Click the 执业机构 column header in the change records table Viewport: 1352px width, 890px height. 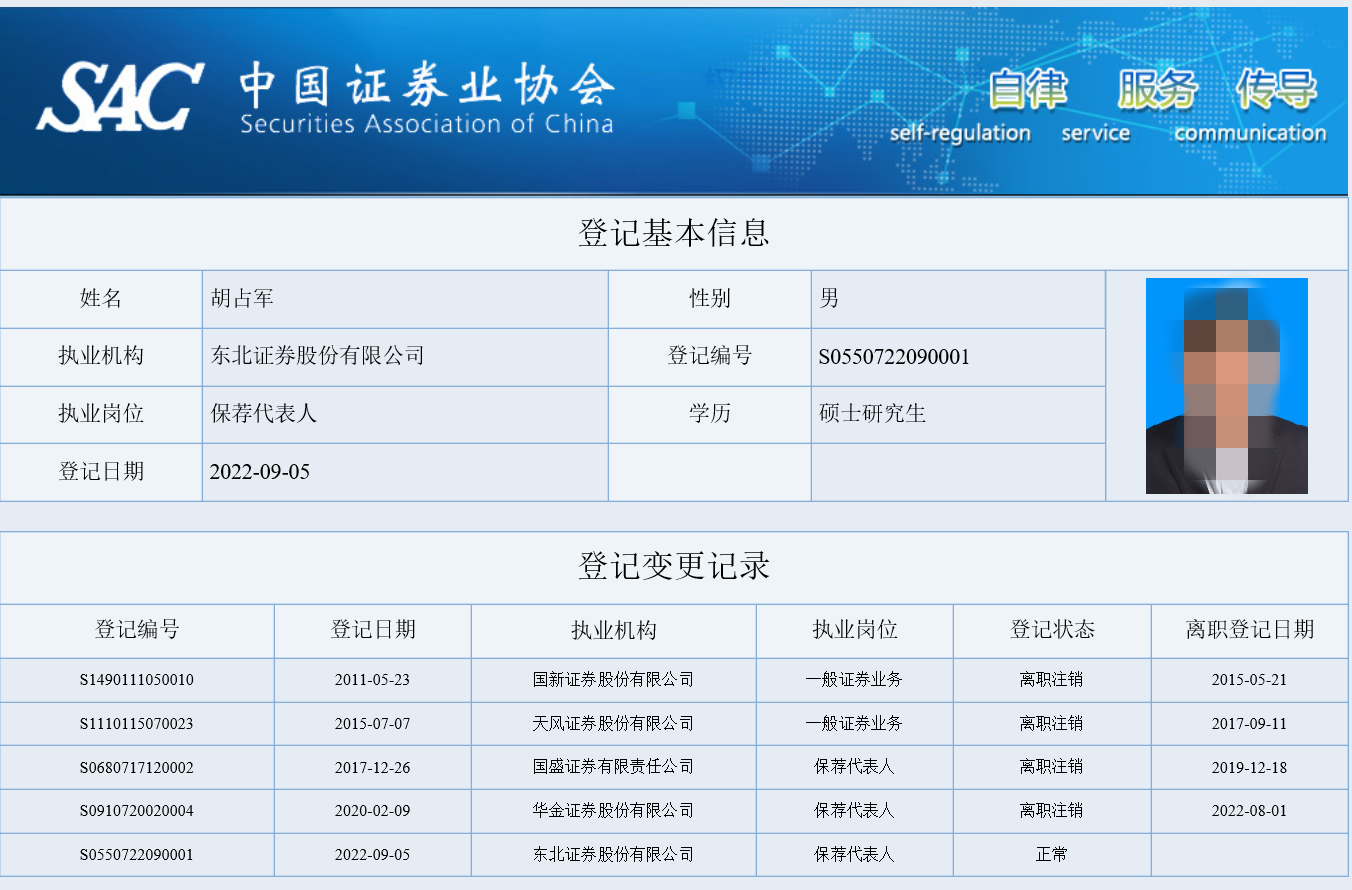(614, 630)
